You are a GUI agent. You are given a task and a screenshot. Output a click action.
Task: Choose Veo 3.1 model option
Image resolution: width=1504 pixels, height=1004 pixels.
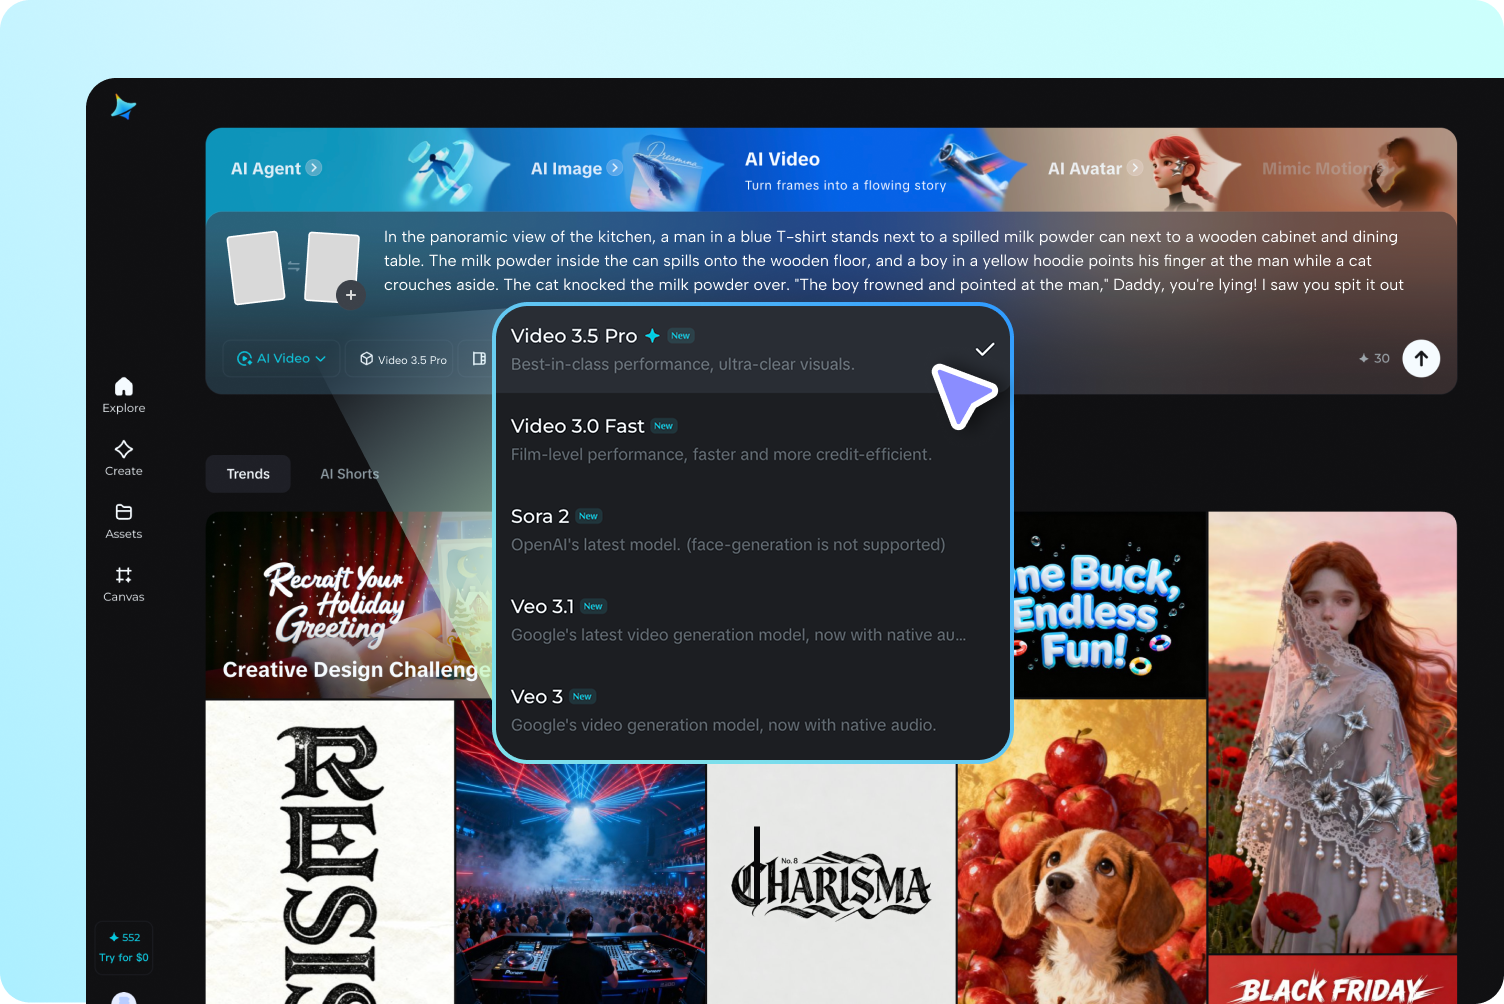click(753, 619)
